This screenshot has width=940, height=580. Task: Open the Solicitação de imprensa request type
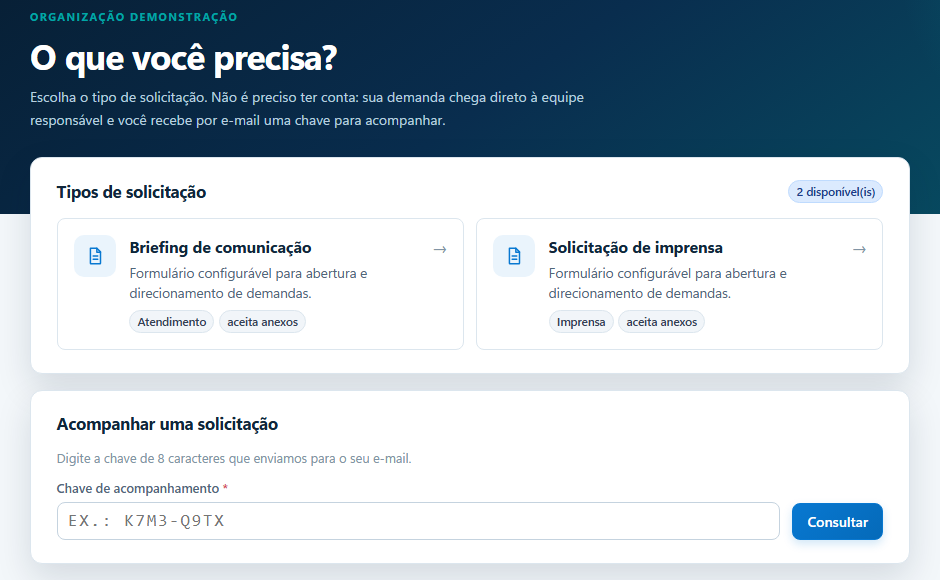pyautogui.click(x=679, y=284)
